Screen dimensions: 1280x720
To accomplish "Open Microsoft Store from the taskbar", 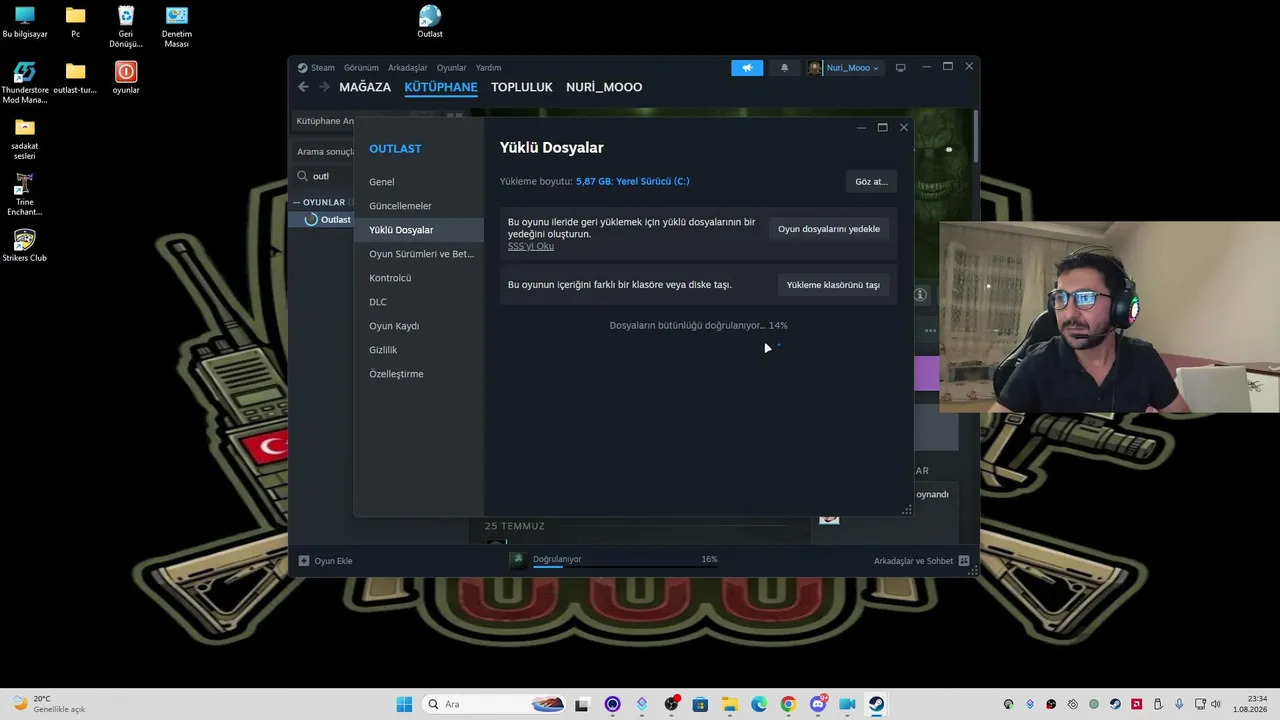I will pos(700,704).
